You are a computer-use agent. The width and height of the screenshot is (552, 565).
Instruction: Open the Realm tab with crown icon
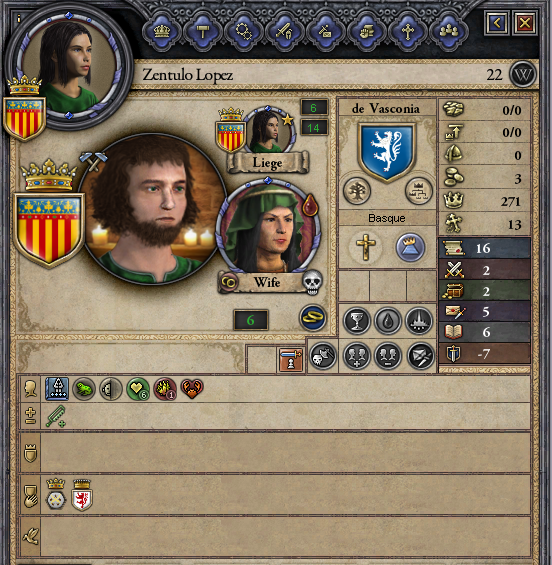tap(162, 31)
